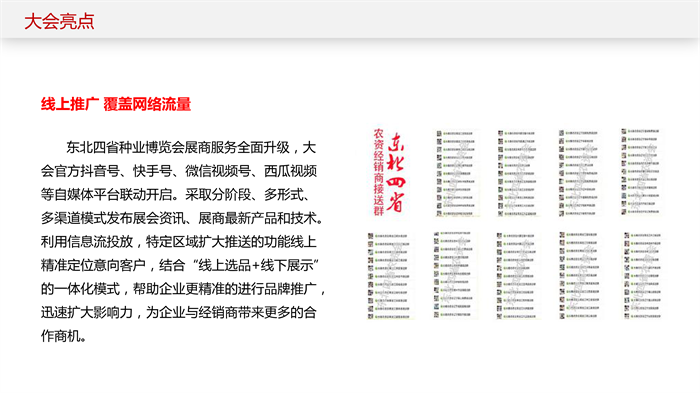The width and height of the screenshot is (700, 393).
Task: Click the vertical red text 农资经销商接送群
Action: (x=379, y=172)
